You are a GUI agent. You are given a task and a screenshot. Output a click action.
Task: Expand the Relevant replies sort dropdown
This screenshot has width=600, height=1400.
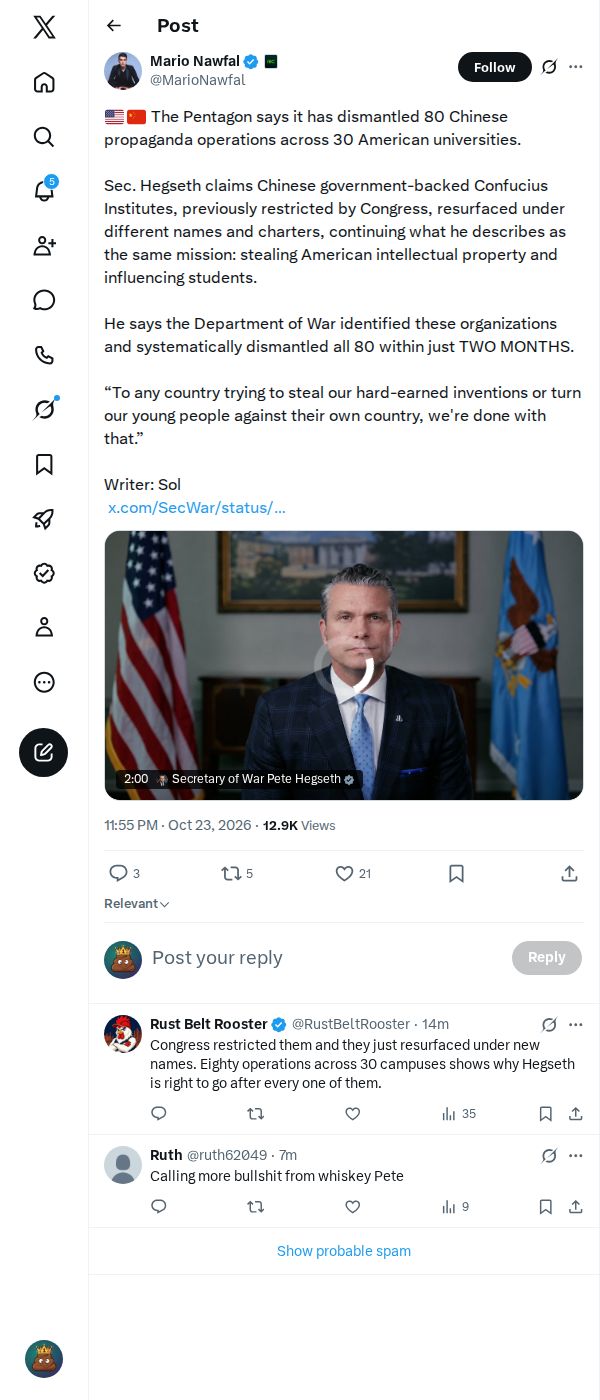(x=137, y=903)
